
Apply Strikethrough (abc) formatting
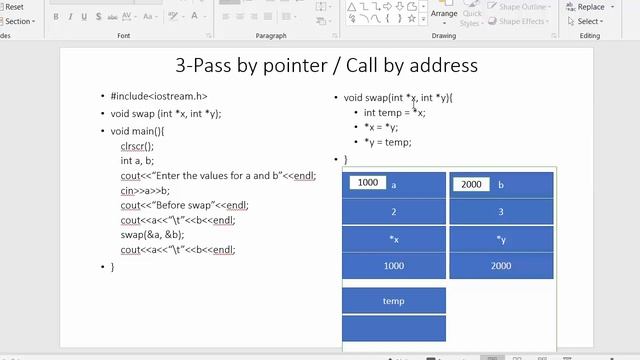coord(112,17)
